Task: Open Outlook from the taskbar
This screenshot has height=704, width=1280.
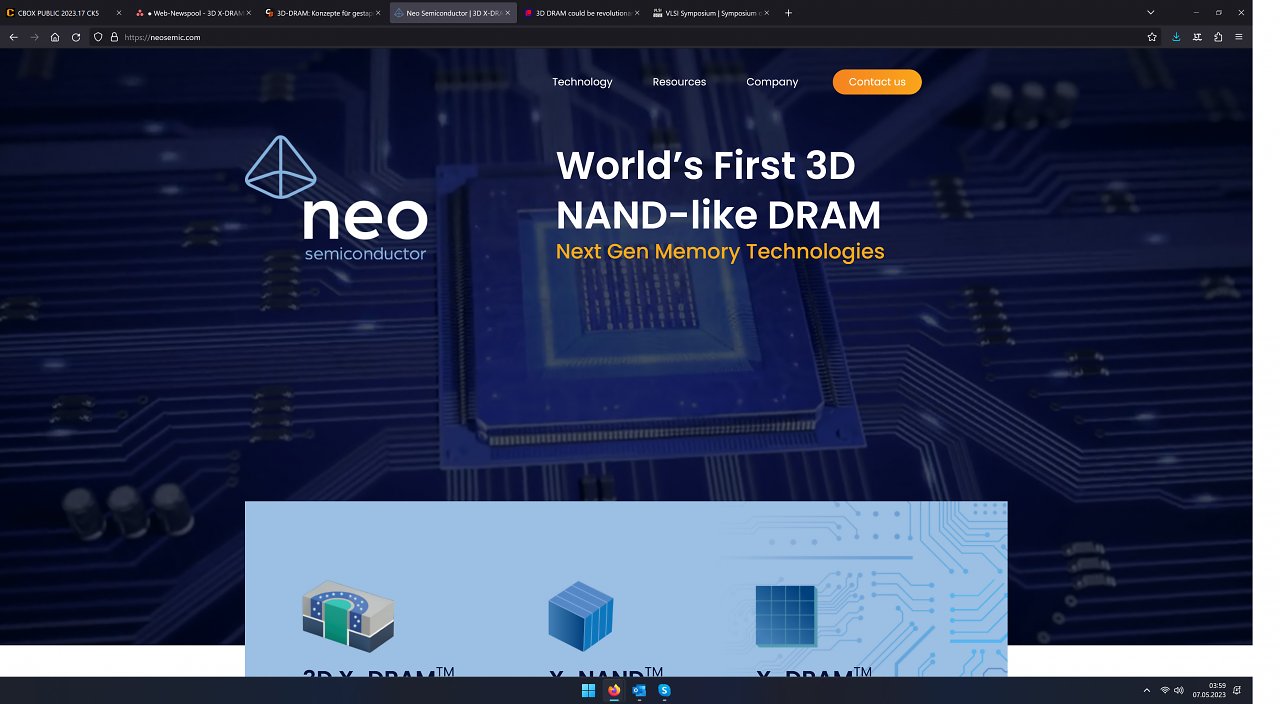Action: (639, 690)
